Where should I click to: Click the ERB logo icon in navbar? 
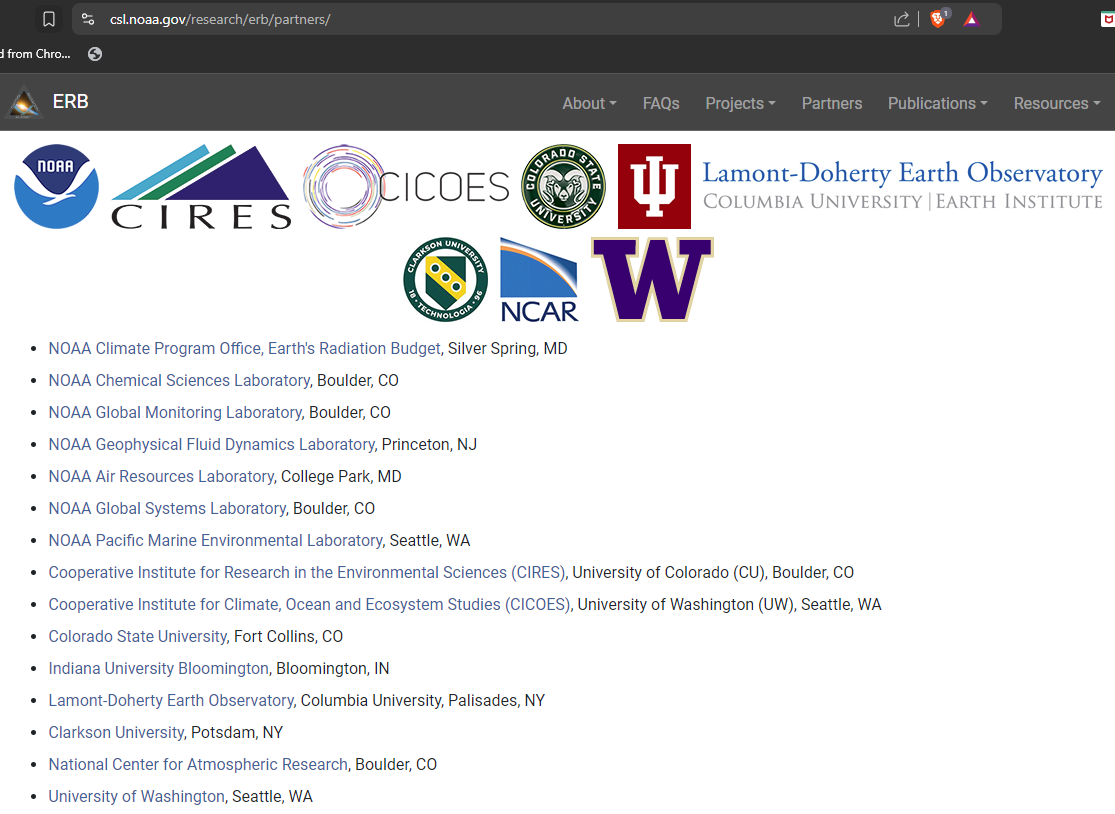coord(24,102)
